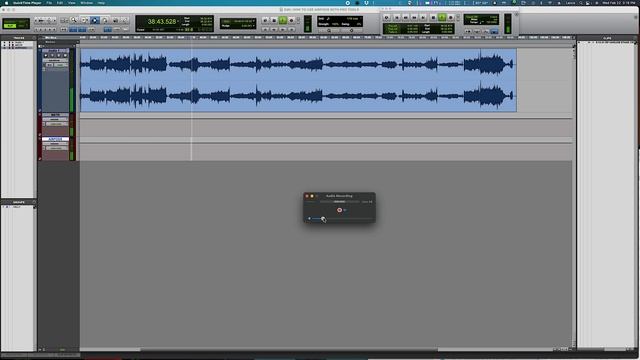Click Fast Forward in the floating Transport window
640x360 pixels.
tap(414, 18)
